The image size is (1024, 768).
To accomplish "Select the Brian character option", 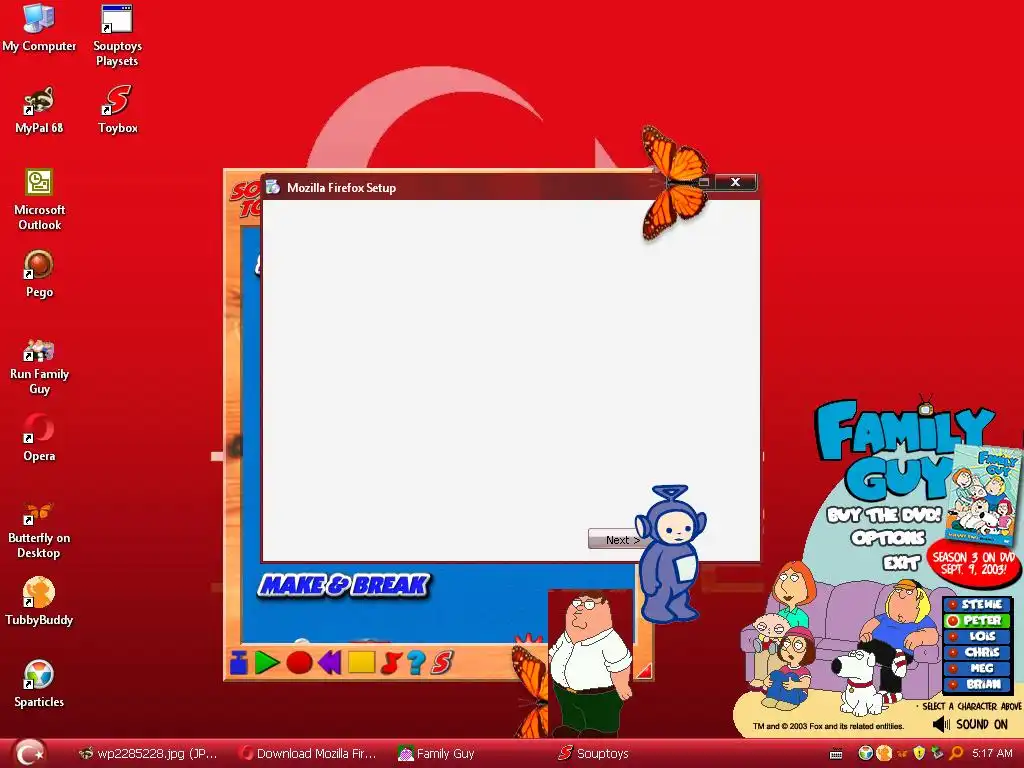I will (977, 684).
